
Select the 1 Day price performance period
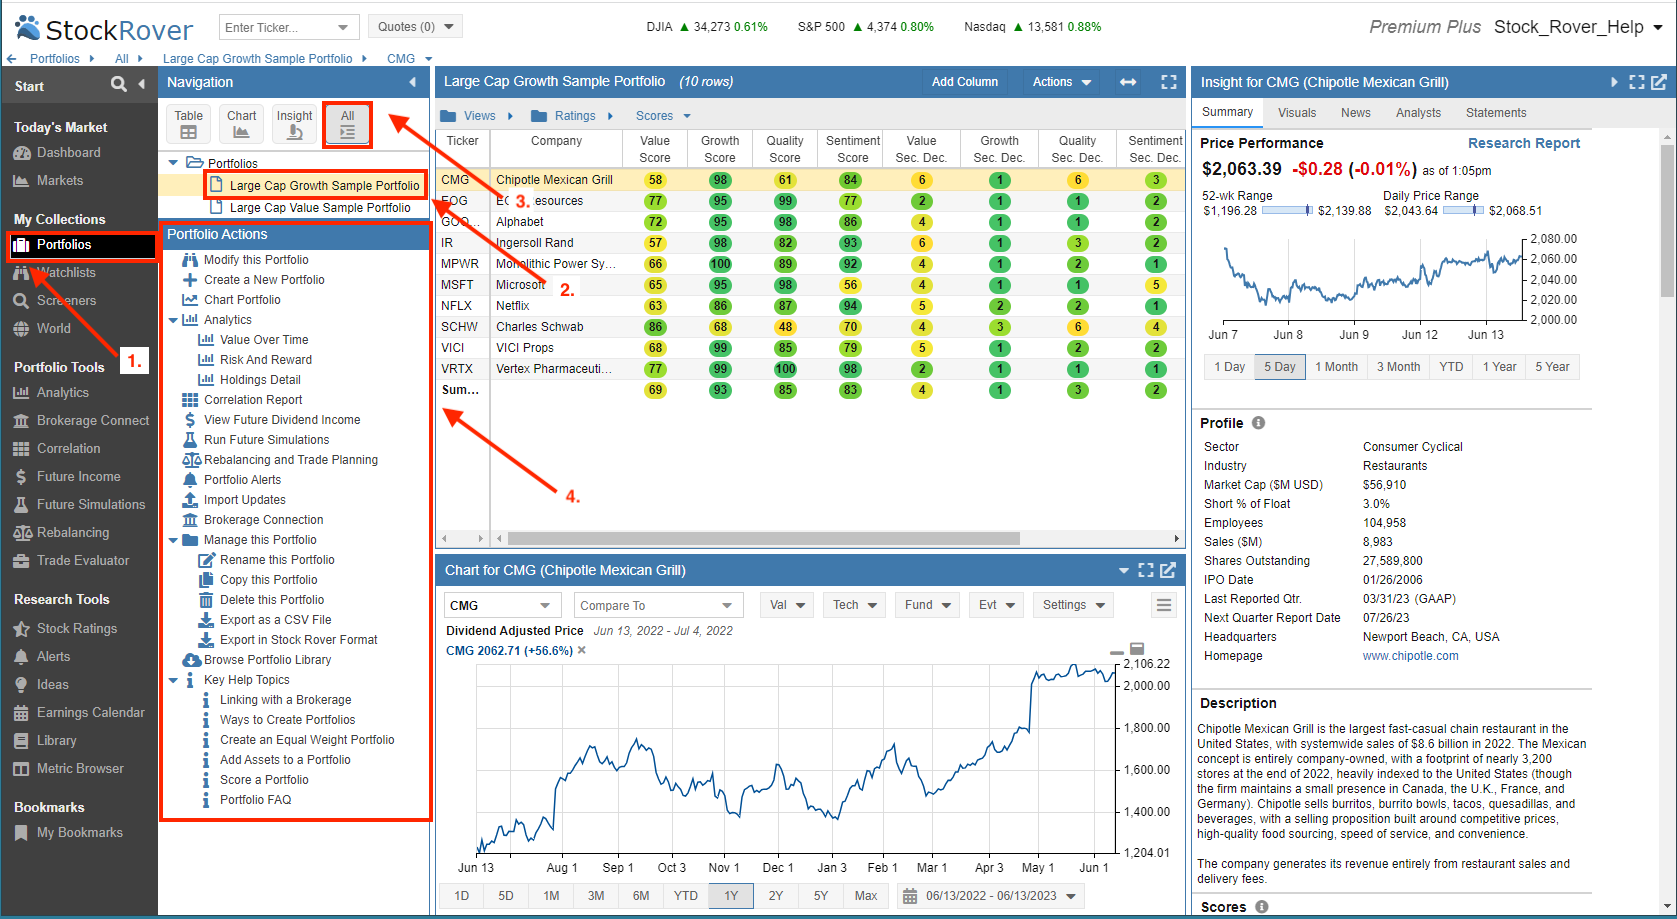point(1229,367)
